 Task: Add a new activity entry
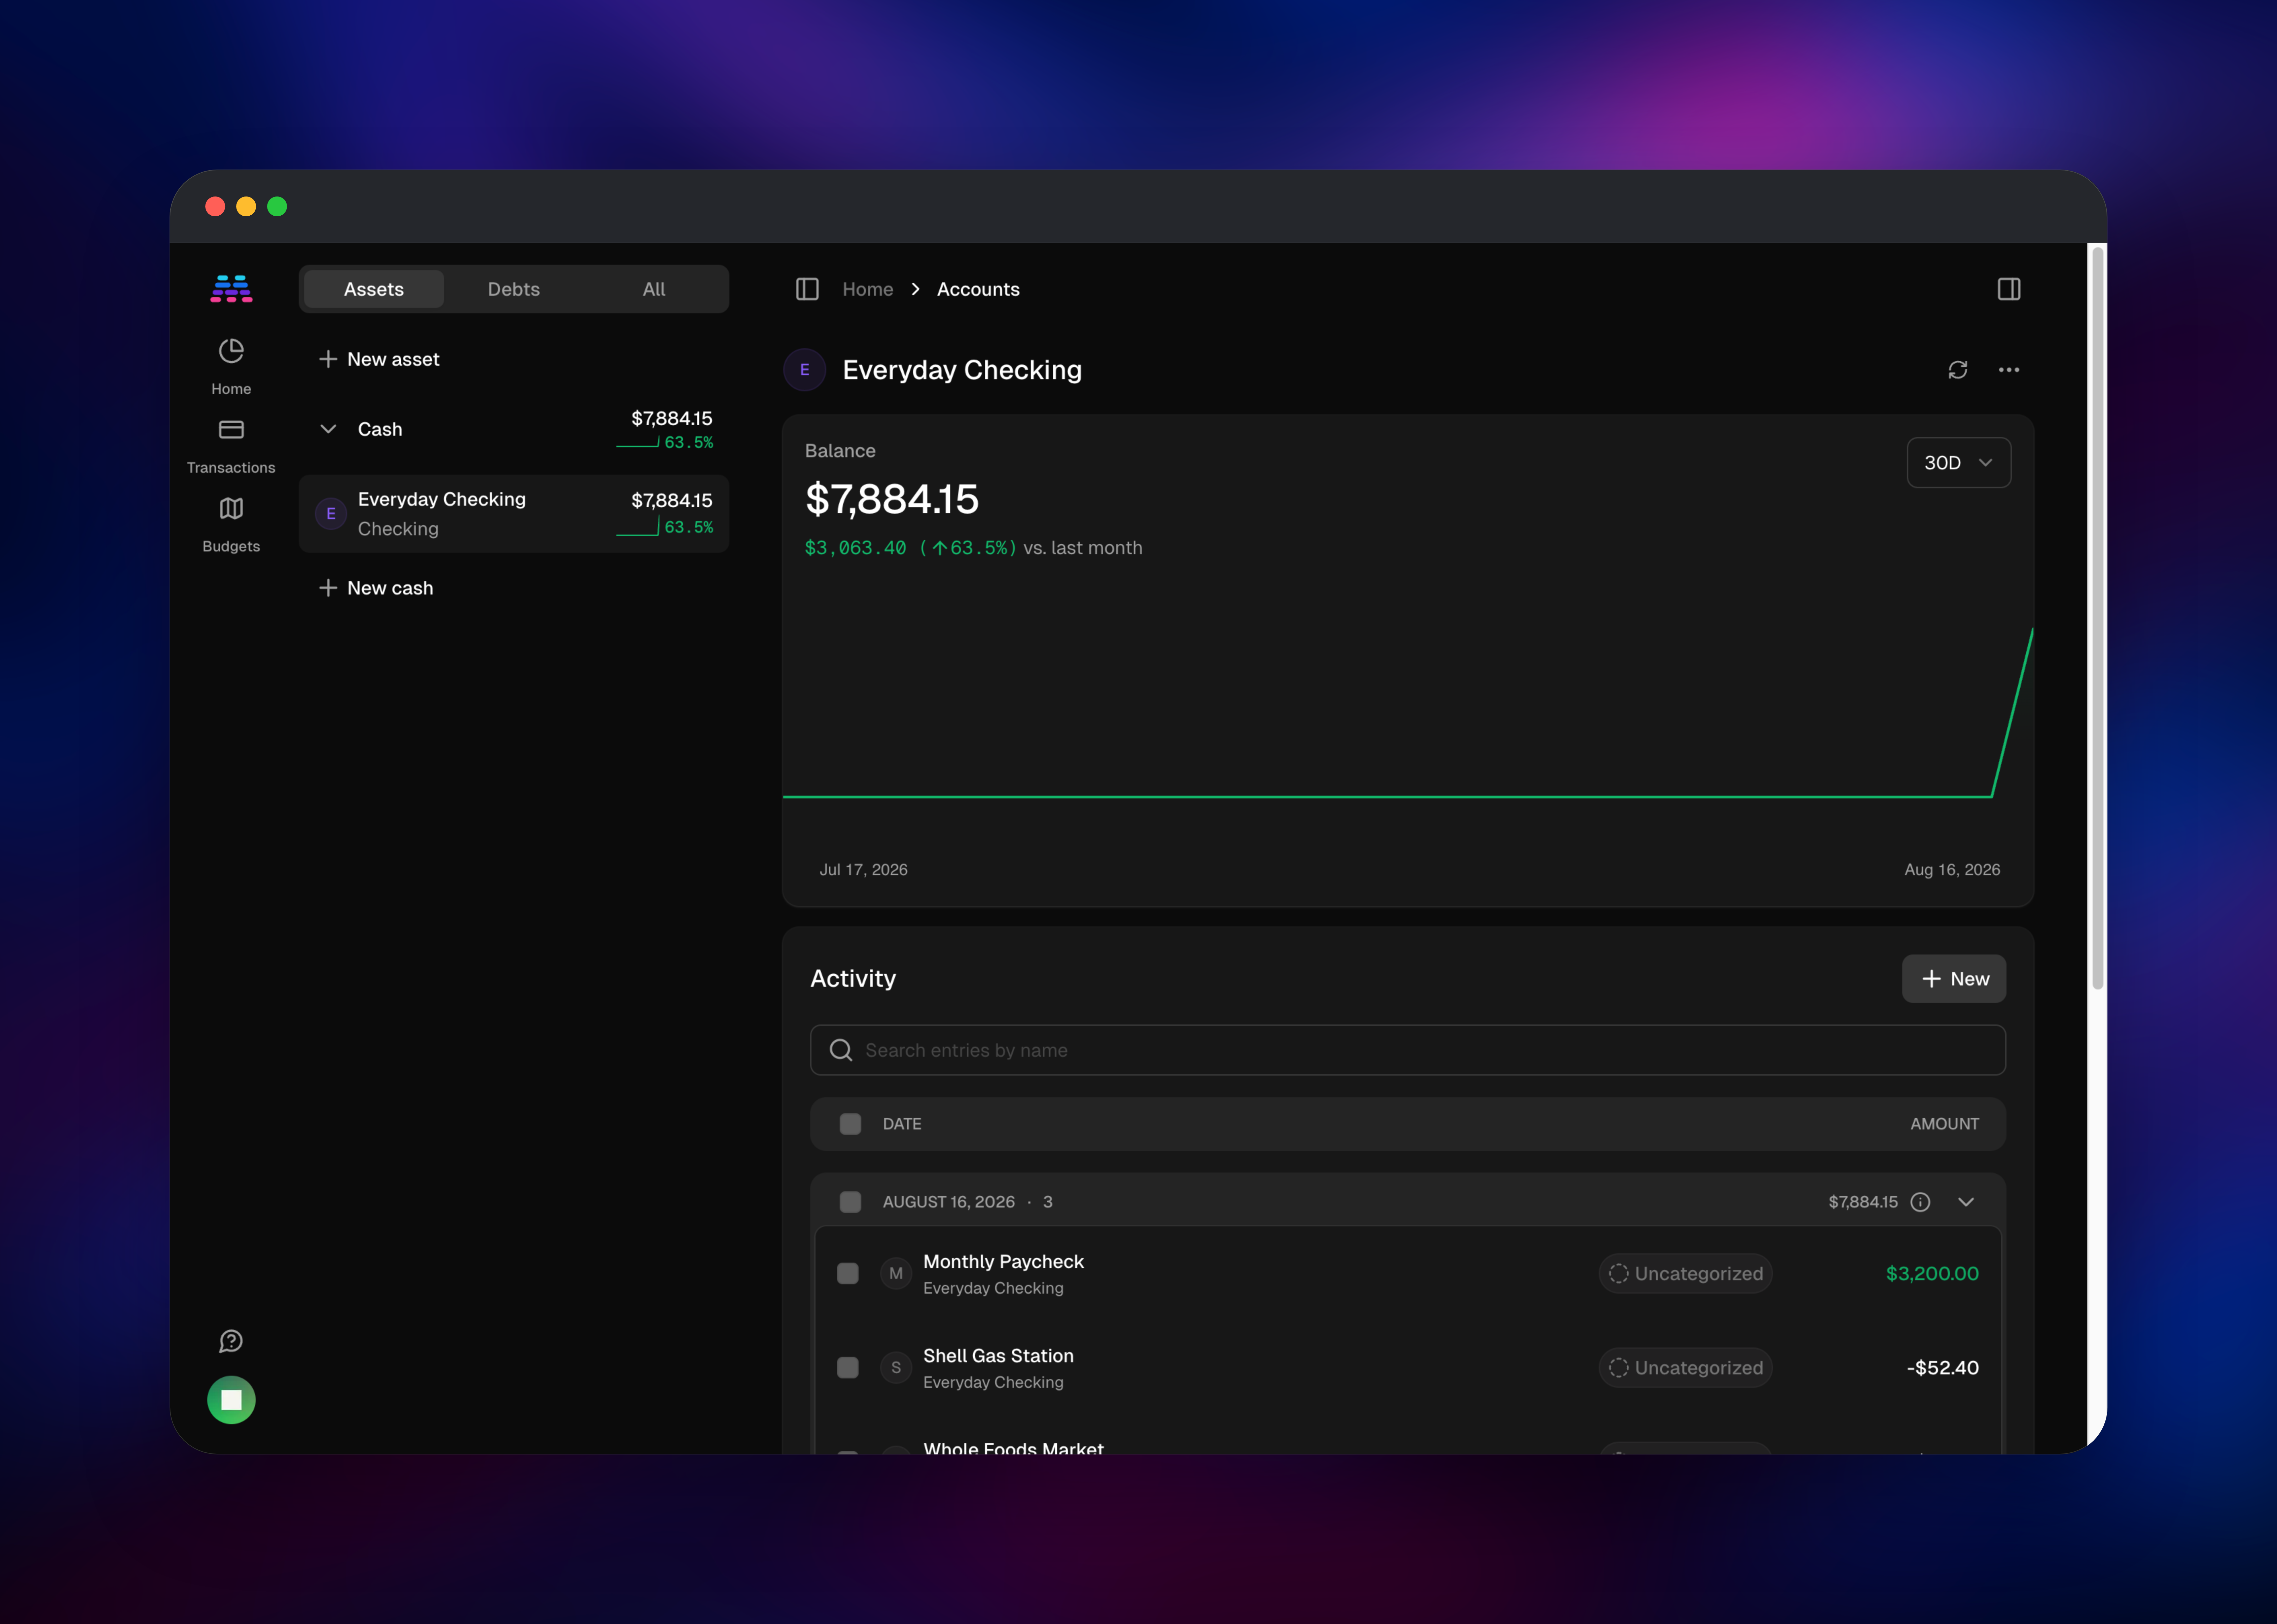[1954, 979]
